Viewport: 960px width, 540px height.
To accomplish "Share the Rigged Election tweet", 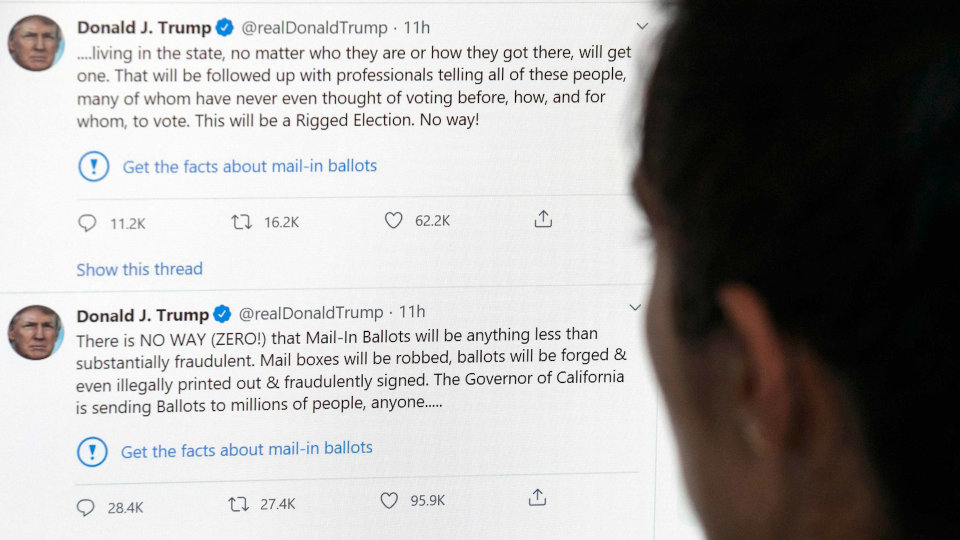I will (x=543, y=218).
